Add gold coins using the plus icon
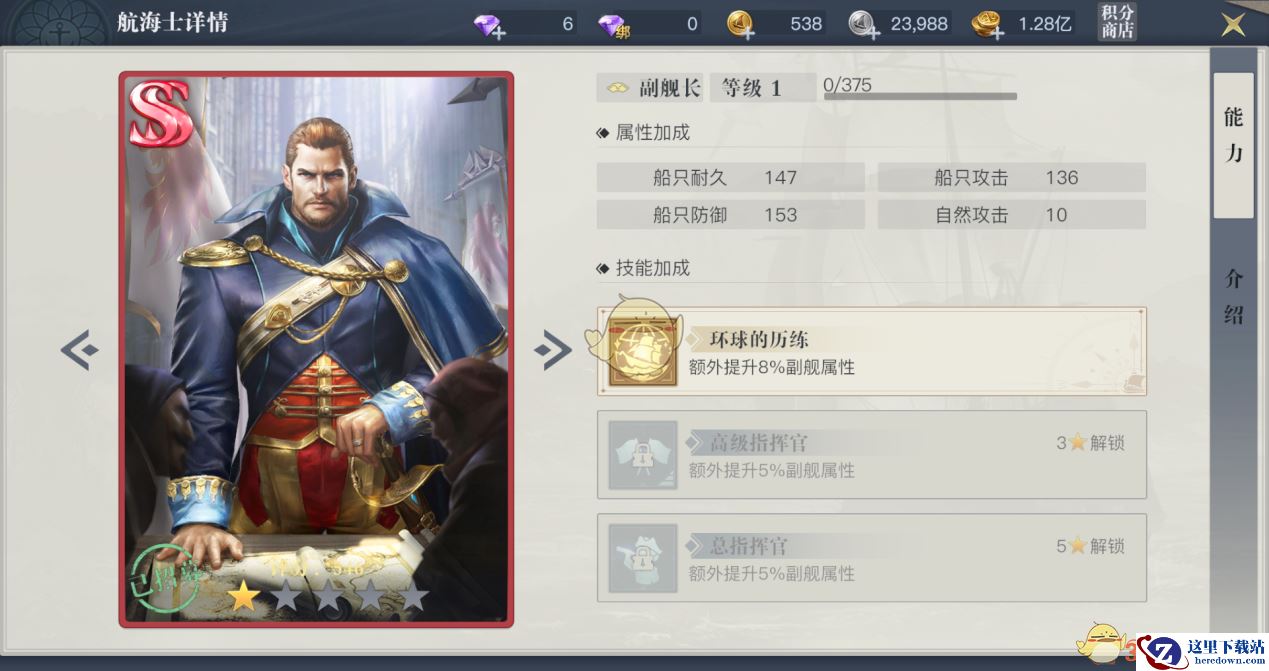Viewport: 1269px width, 671px height. (741, 25)
